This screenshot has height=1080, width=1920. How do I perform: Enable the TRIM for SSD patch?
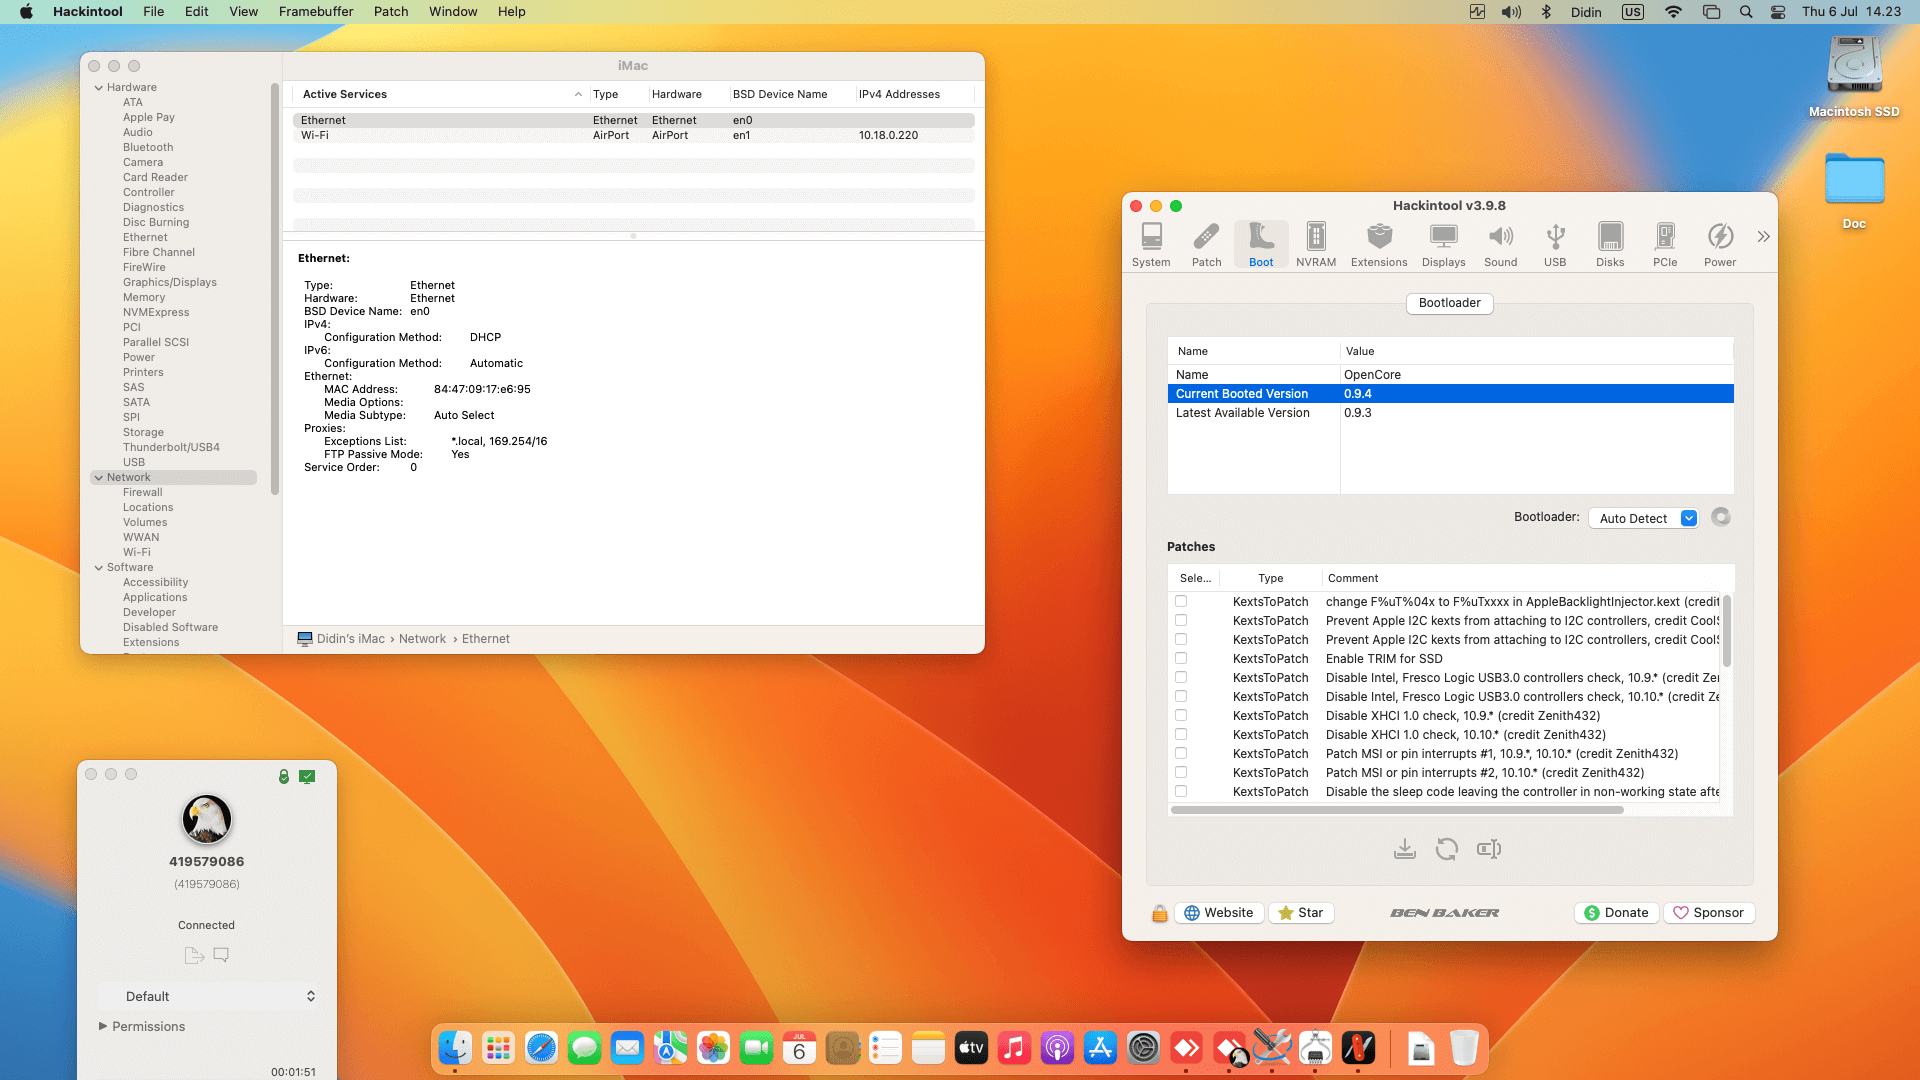1182,658
